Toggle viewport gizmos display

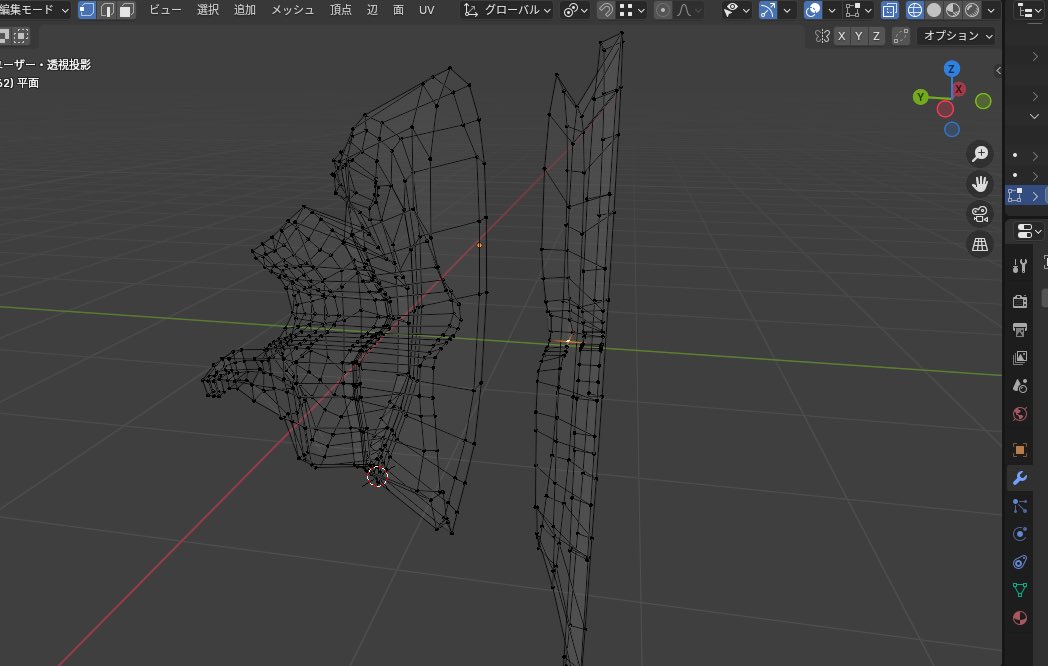[x=768, y=10]
